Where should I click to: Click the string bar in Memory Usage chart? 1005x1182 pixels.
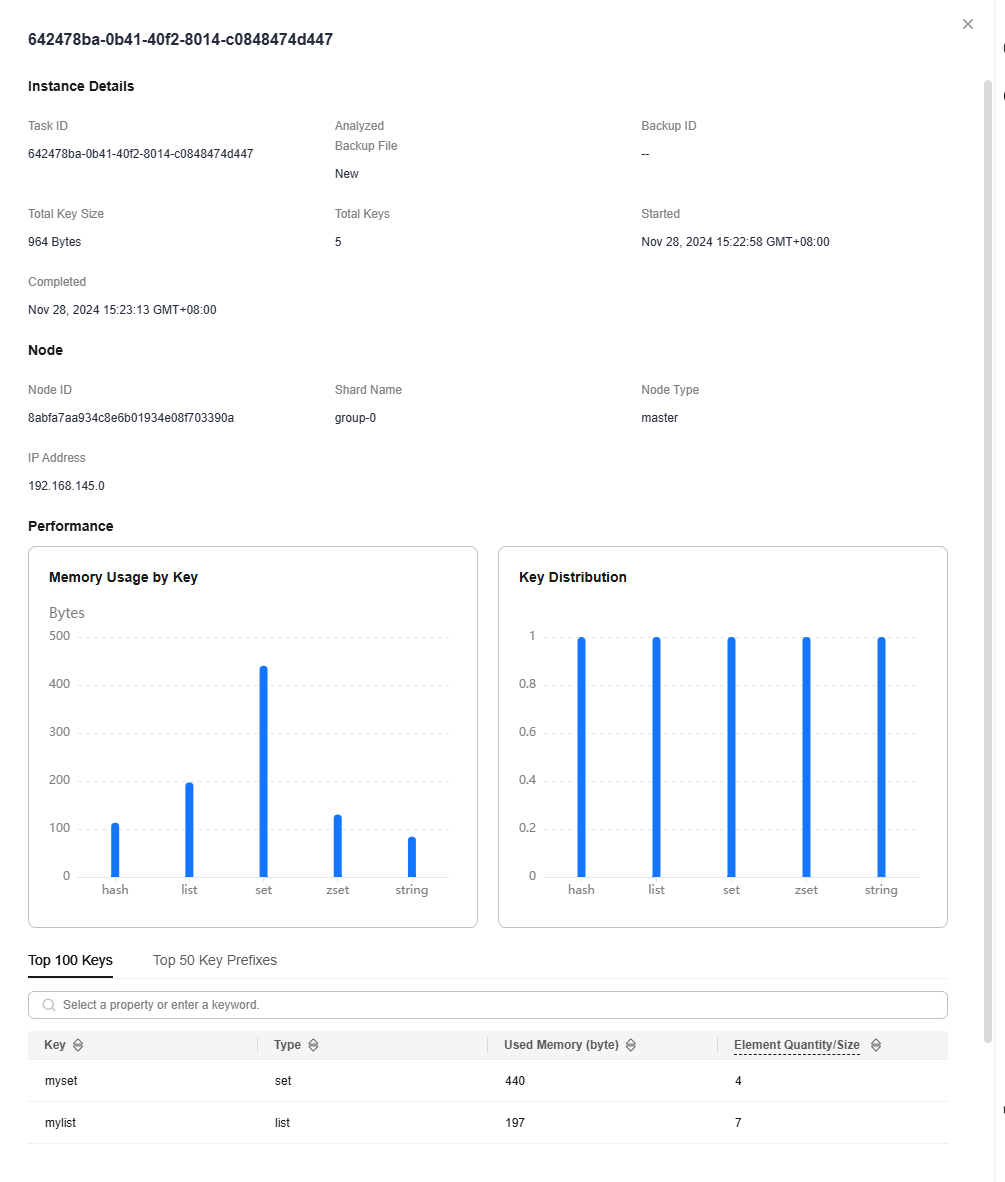(x=412, y=856)
